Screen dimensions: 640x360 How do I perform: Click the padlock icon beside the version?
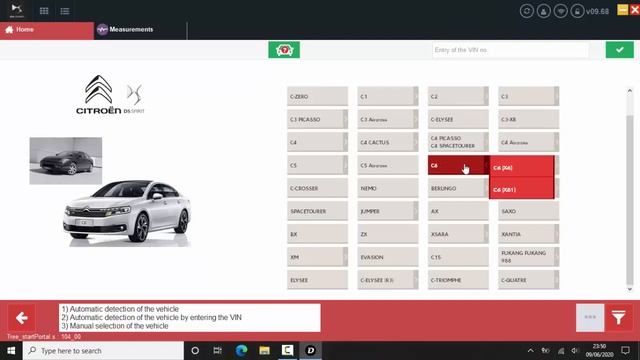pyautogui.click(x=577, y=11)
